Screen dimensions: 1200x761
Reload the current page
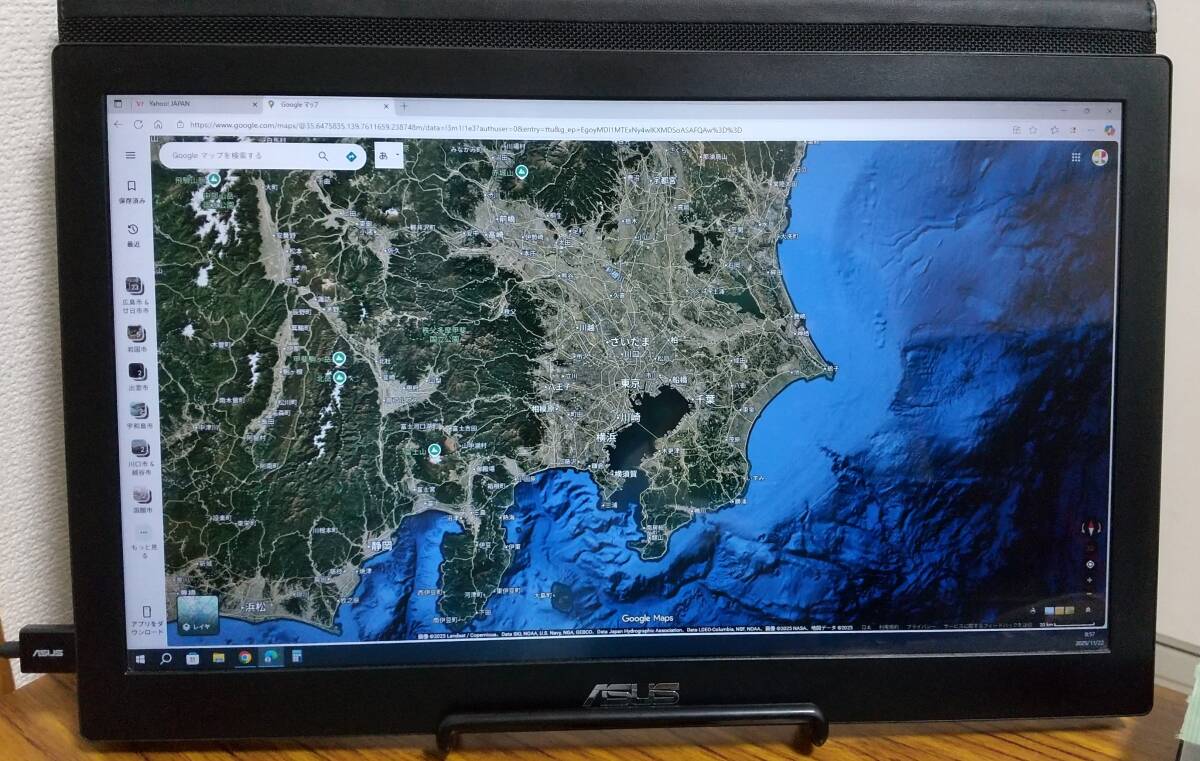point(137,124)
